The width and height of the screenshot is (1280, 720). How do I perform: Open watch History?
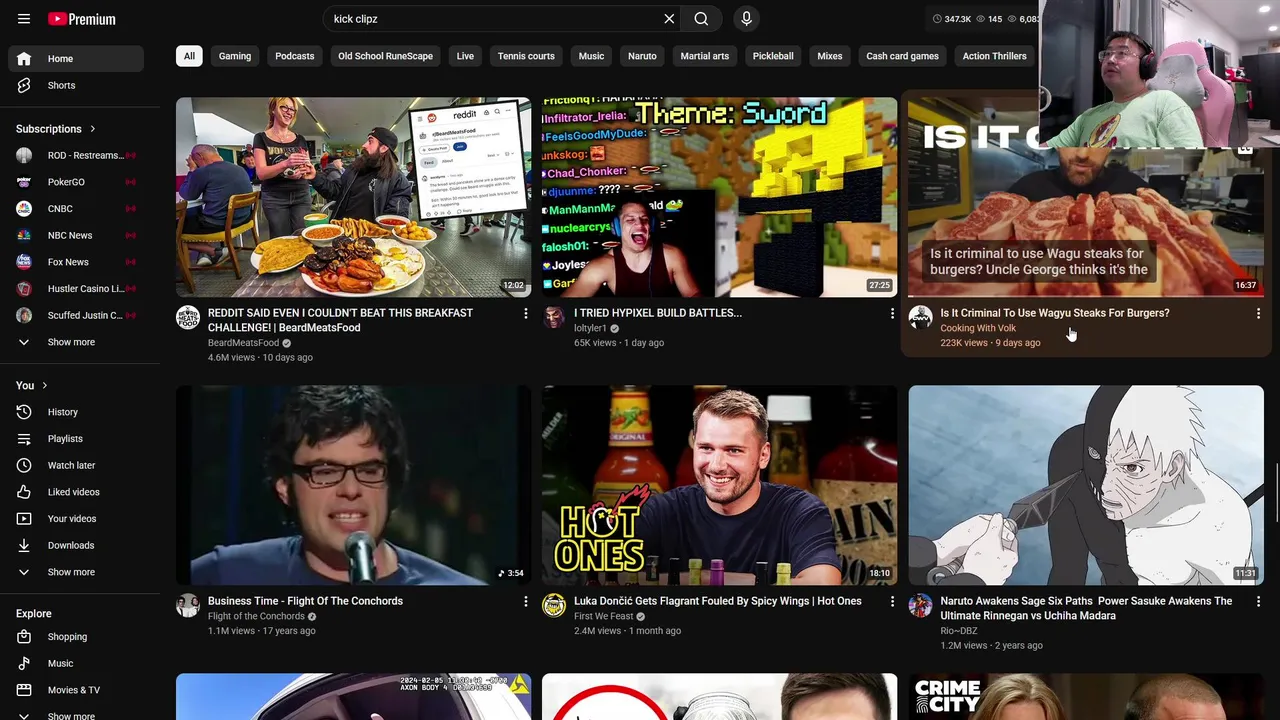coord(76,412)
